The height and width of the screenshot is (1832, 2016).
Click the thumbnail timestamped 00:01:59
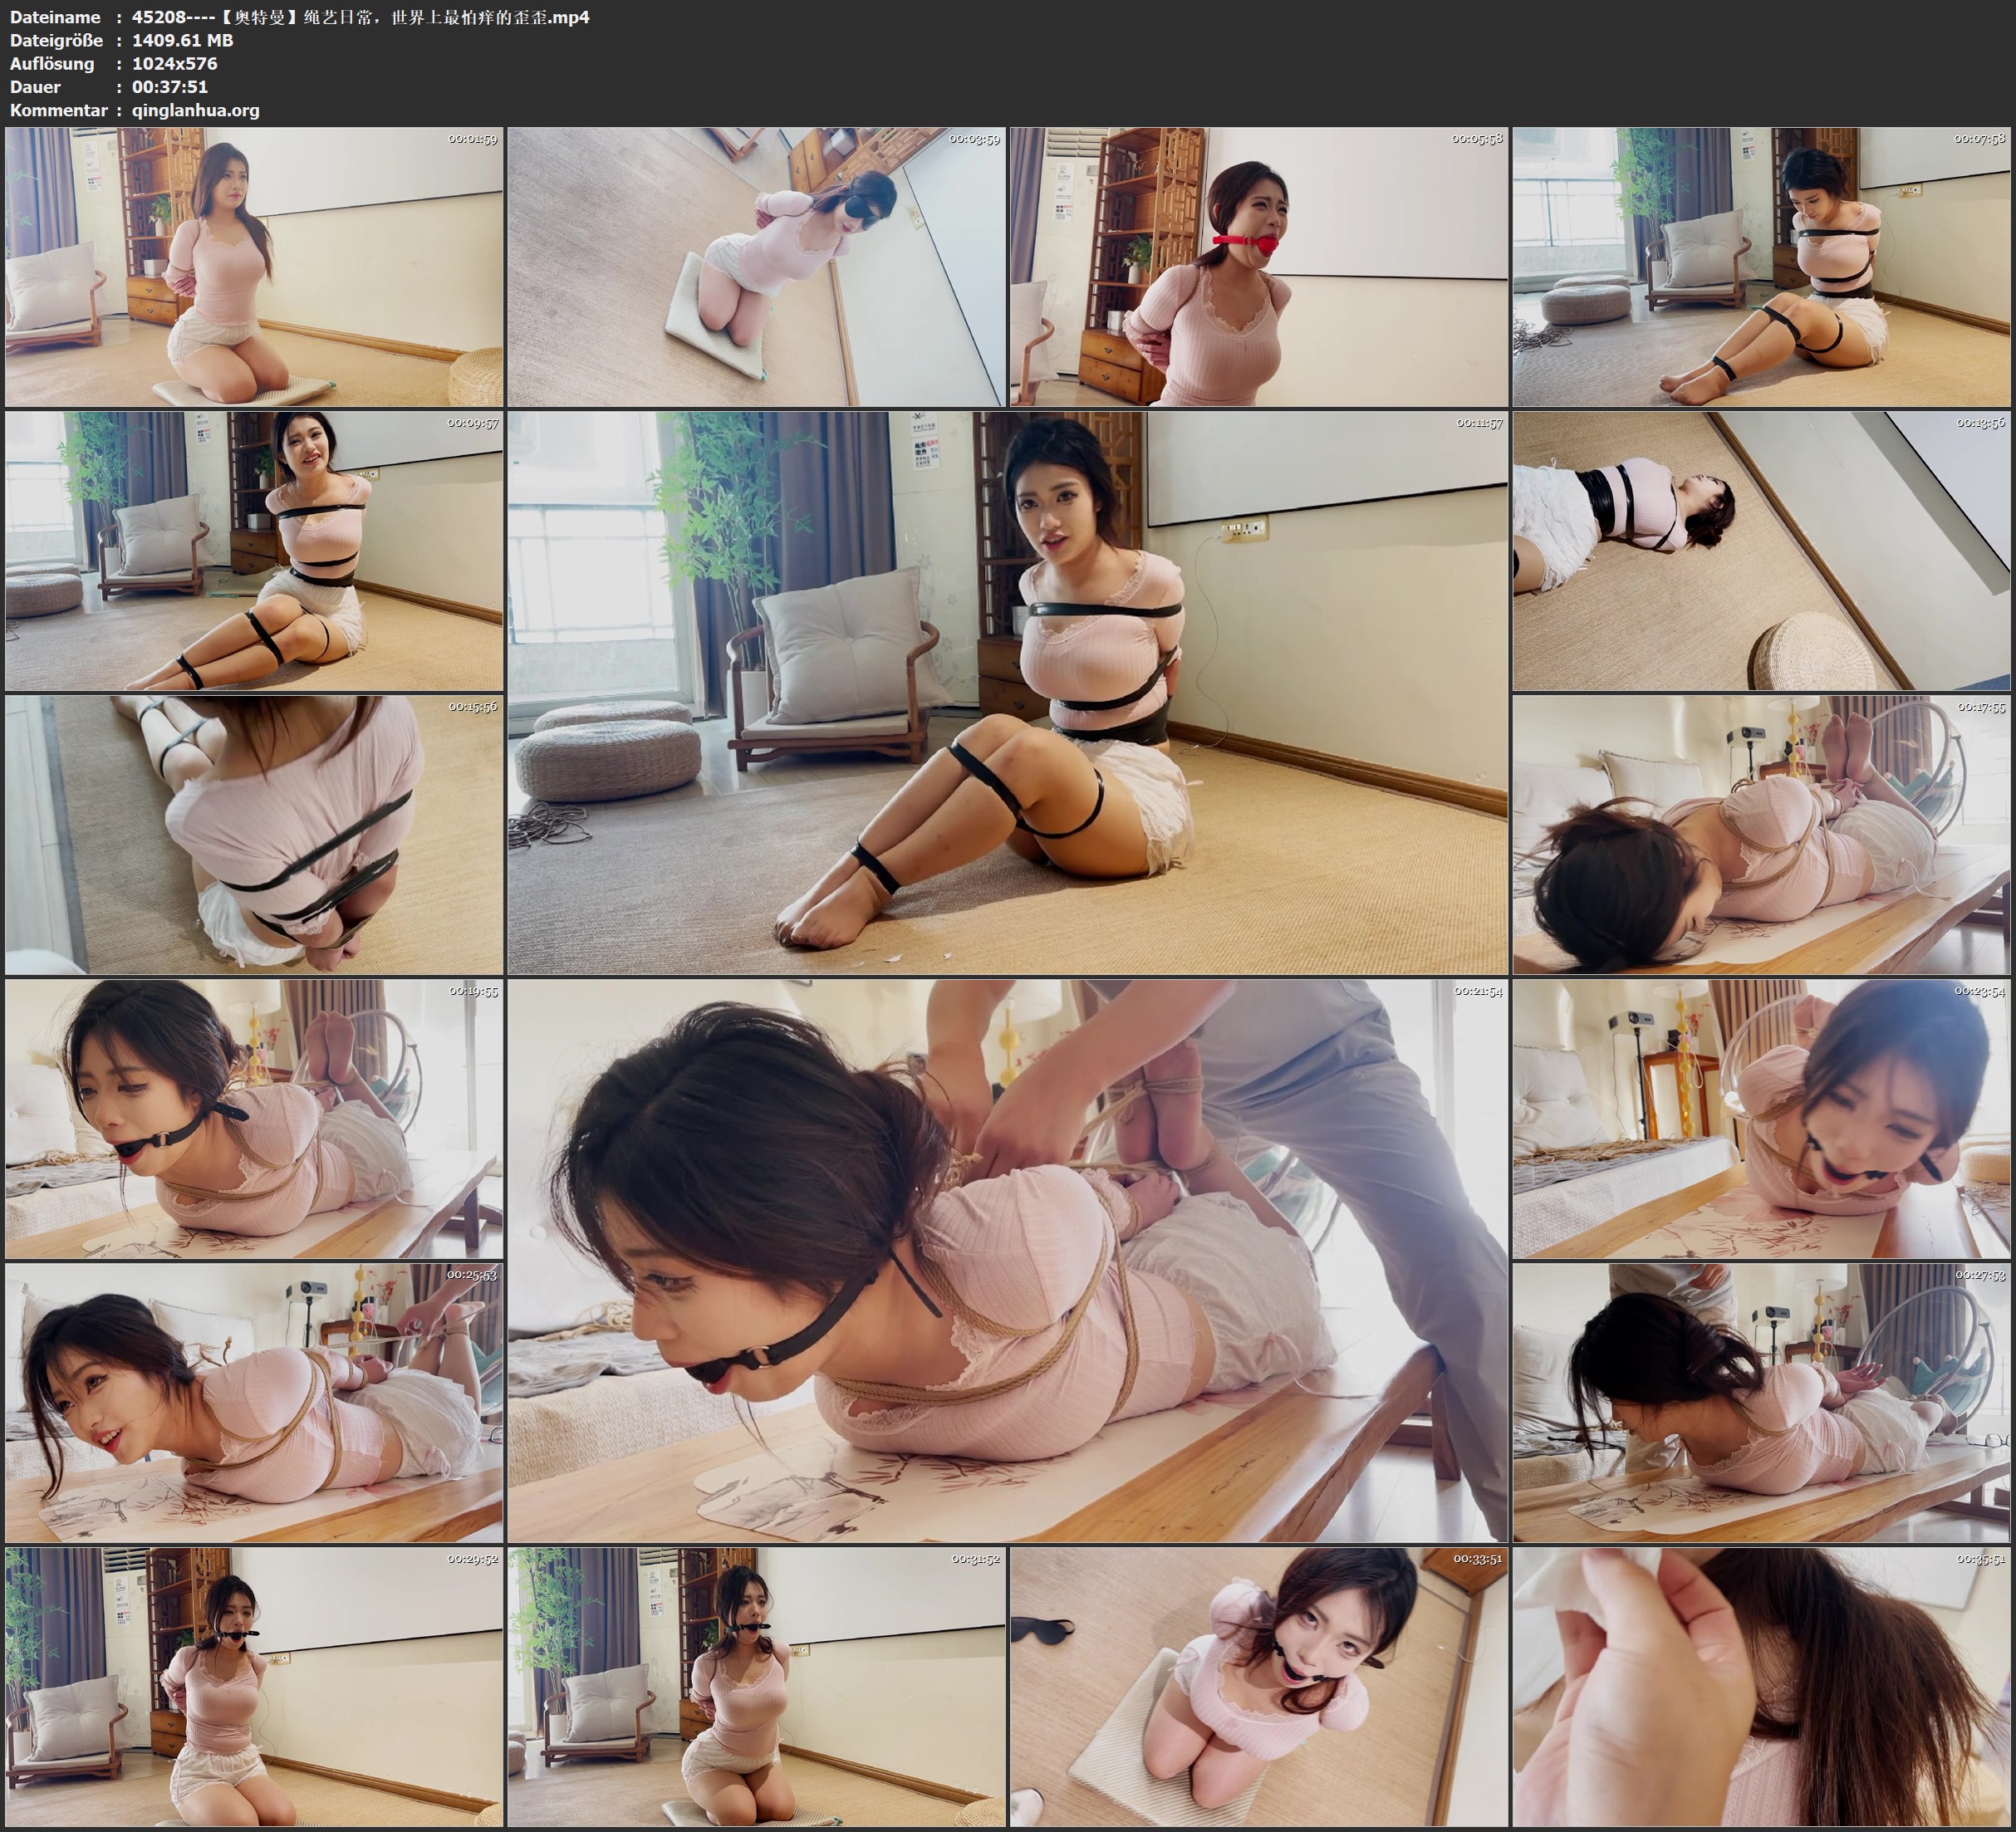coord(254,267)
